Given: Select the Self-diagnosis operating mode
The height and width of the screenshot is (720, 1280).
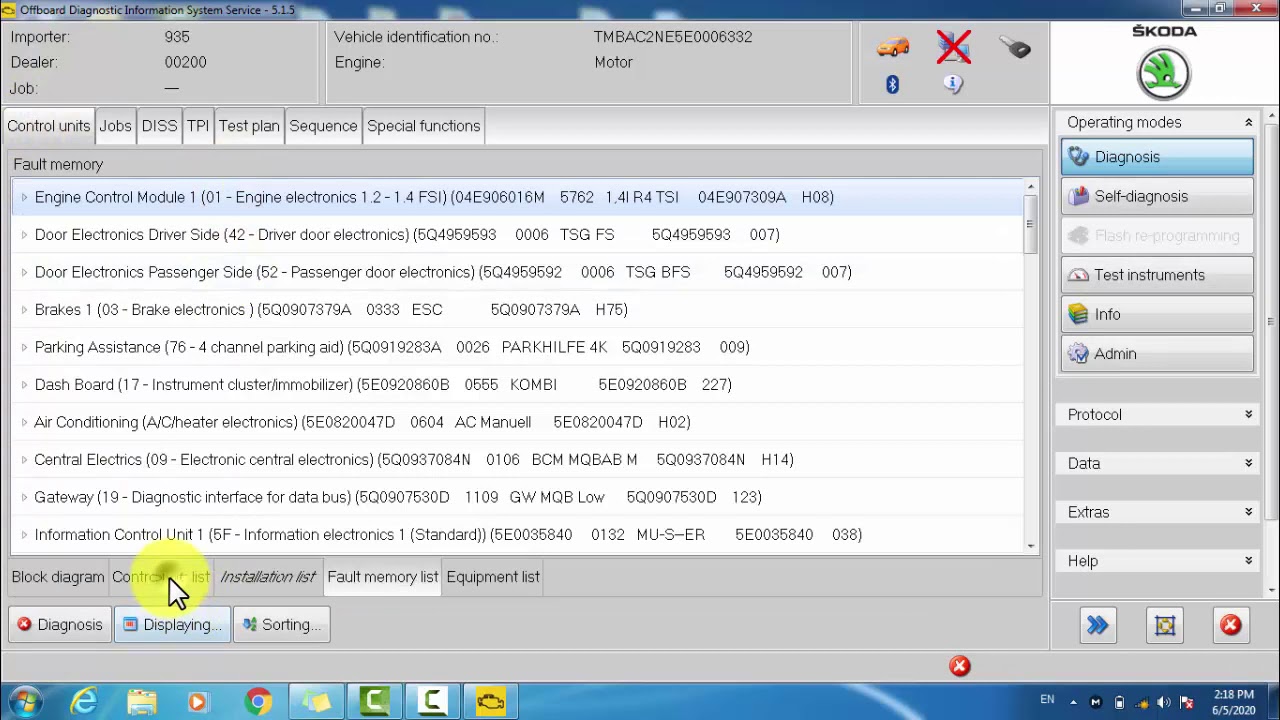Looking at the screenshot, I should [1157, 196].
